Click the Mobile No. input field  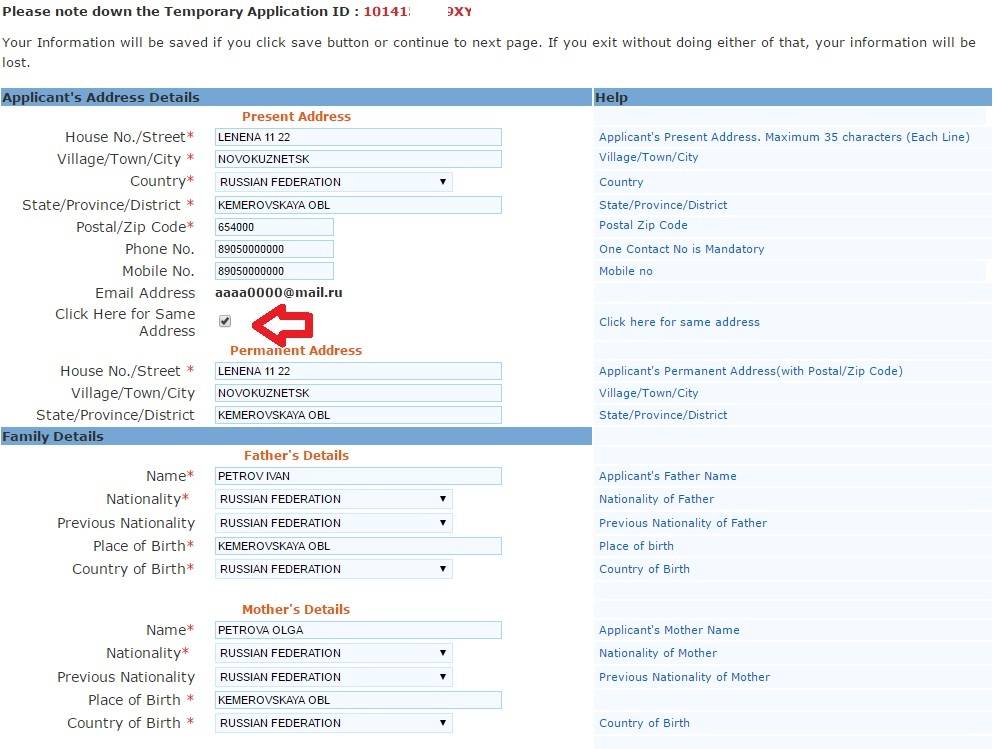click(273, 271)
